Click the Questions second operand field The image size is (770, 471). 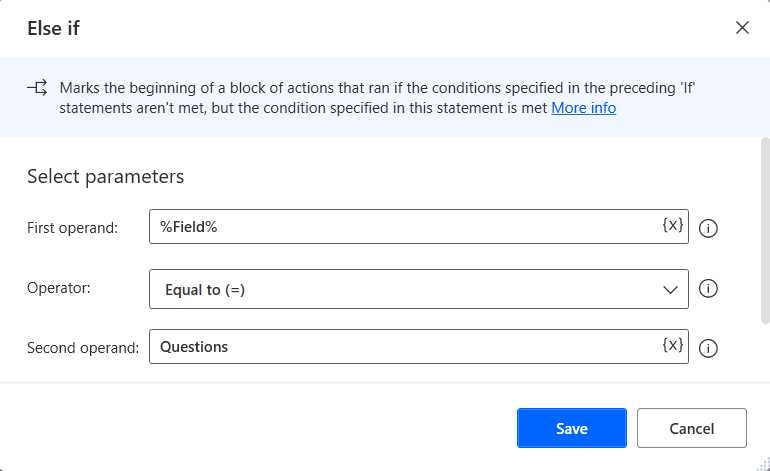click(x=400, y=347)
